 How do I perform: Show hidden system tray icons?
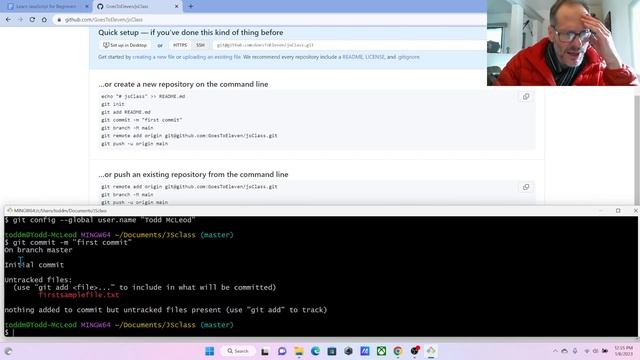tap(555, 351)
